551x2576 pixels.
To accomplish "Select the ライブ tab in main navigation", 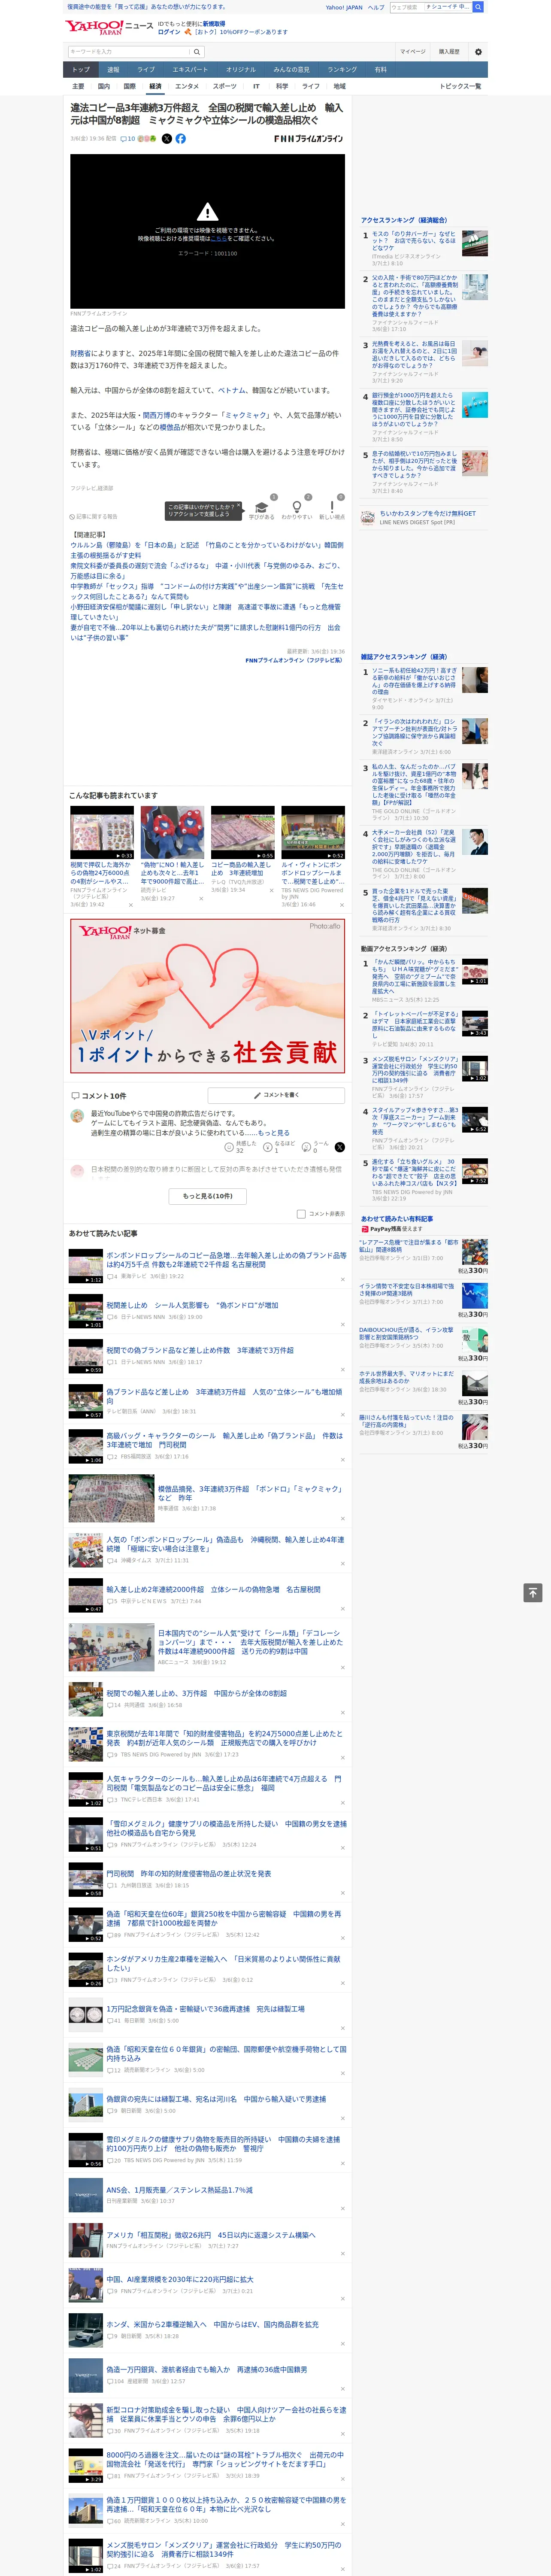I will click(146, 69).
